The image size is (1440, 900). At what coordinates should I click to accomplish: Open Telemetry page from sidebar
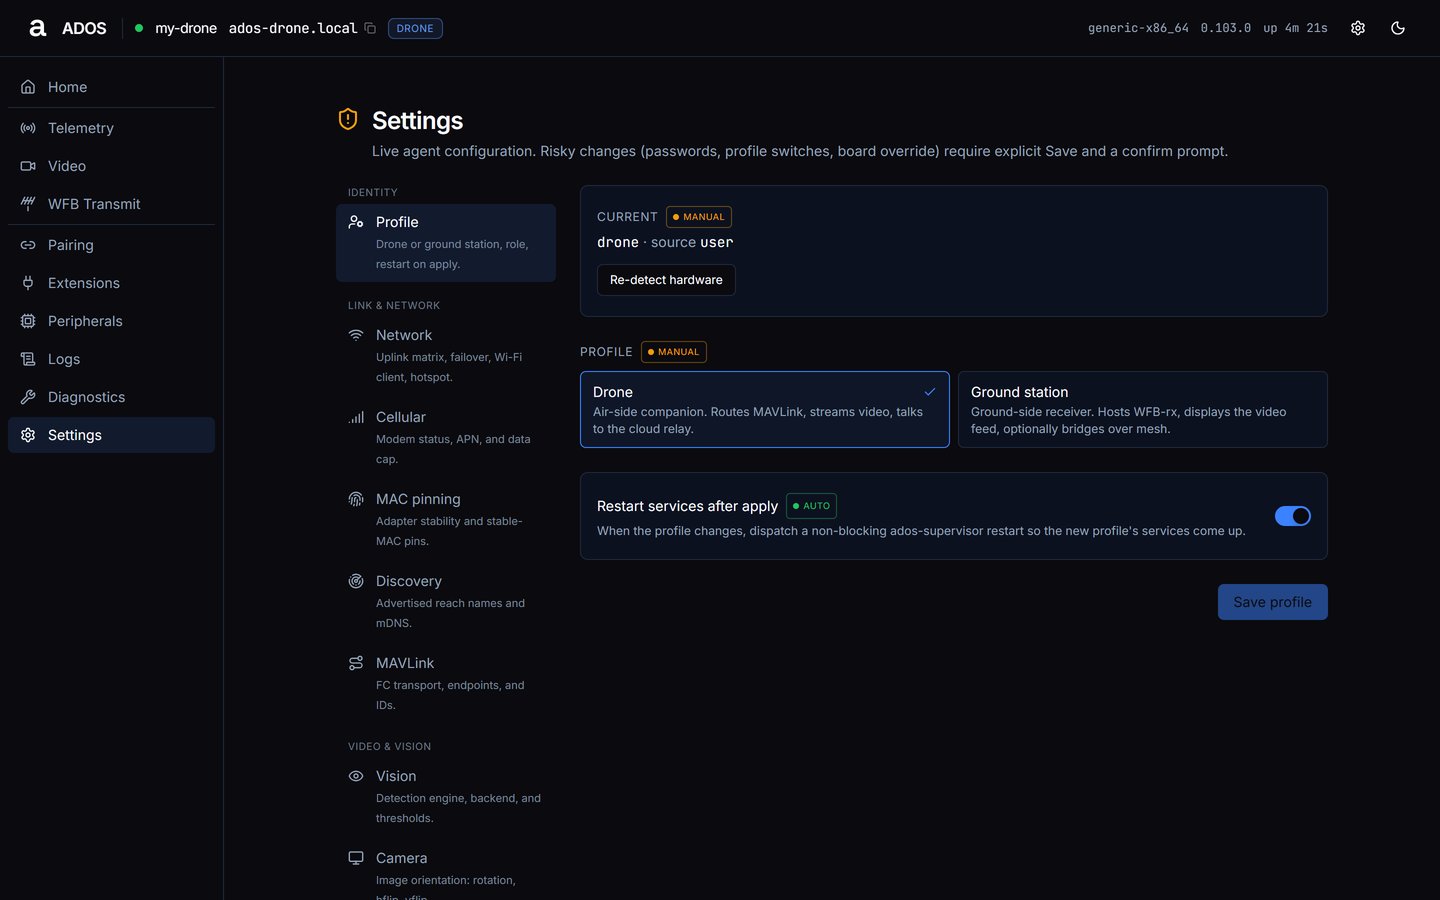click(x=111, y=128)
